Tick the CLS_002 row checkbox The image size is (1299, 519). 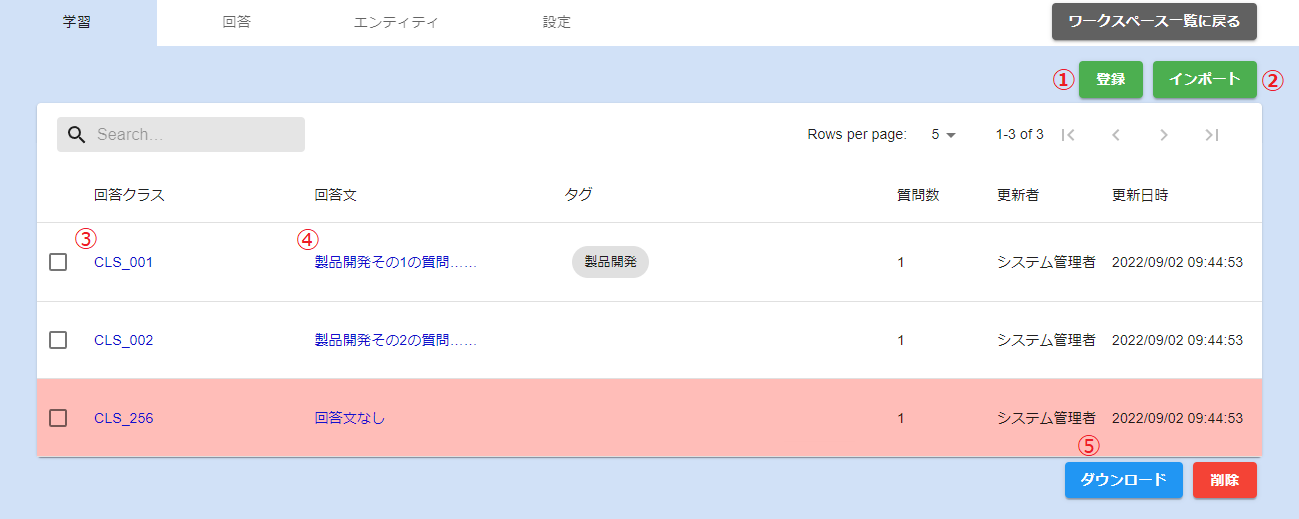(x=58, y=340)
